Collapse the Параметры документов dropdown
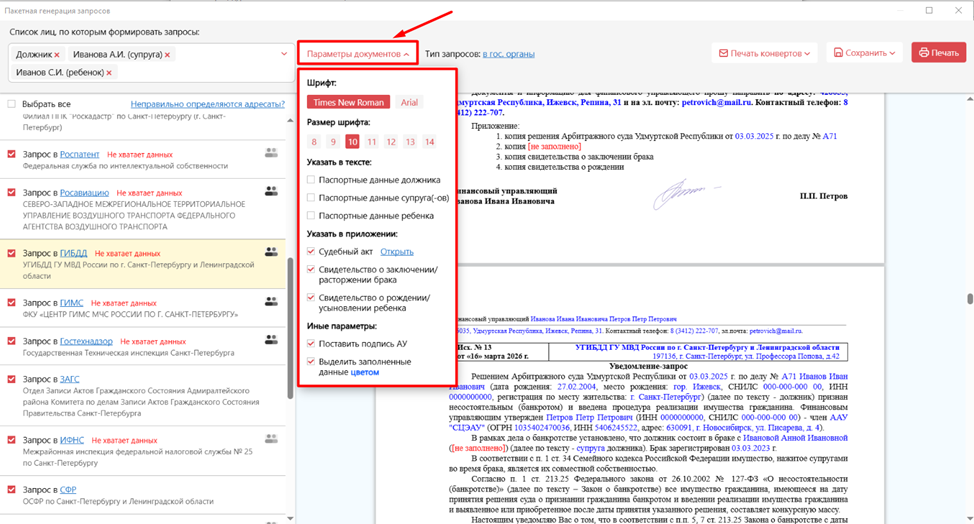This screenshot has height=524, width=974. [x=357, y=53]
